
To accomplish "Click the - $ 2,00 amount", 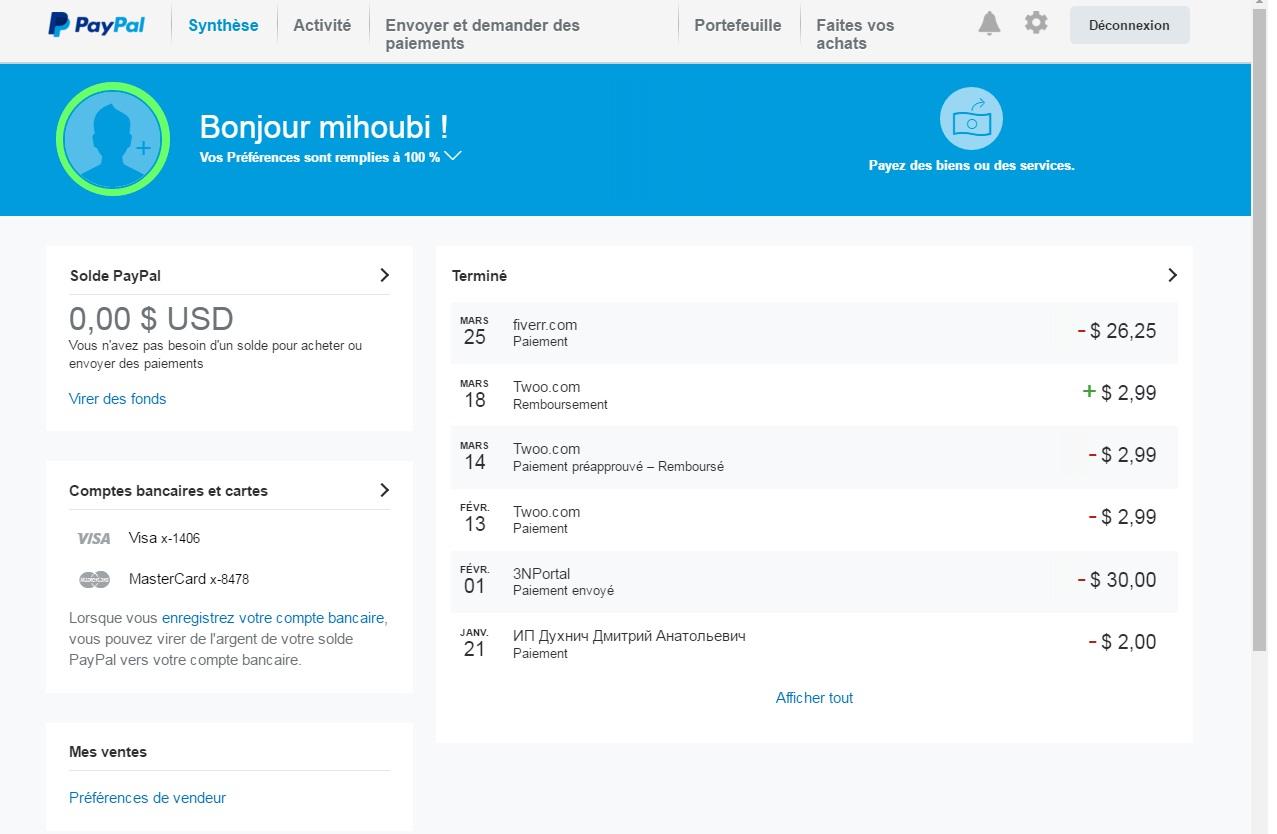I will [x=1122, y=642].
